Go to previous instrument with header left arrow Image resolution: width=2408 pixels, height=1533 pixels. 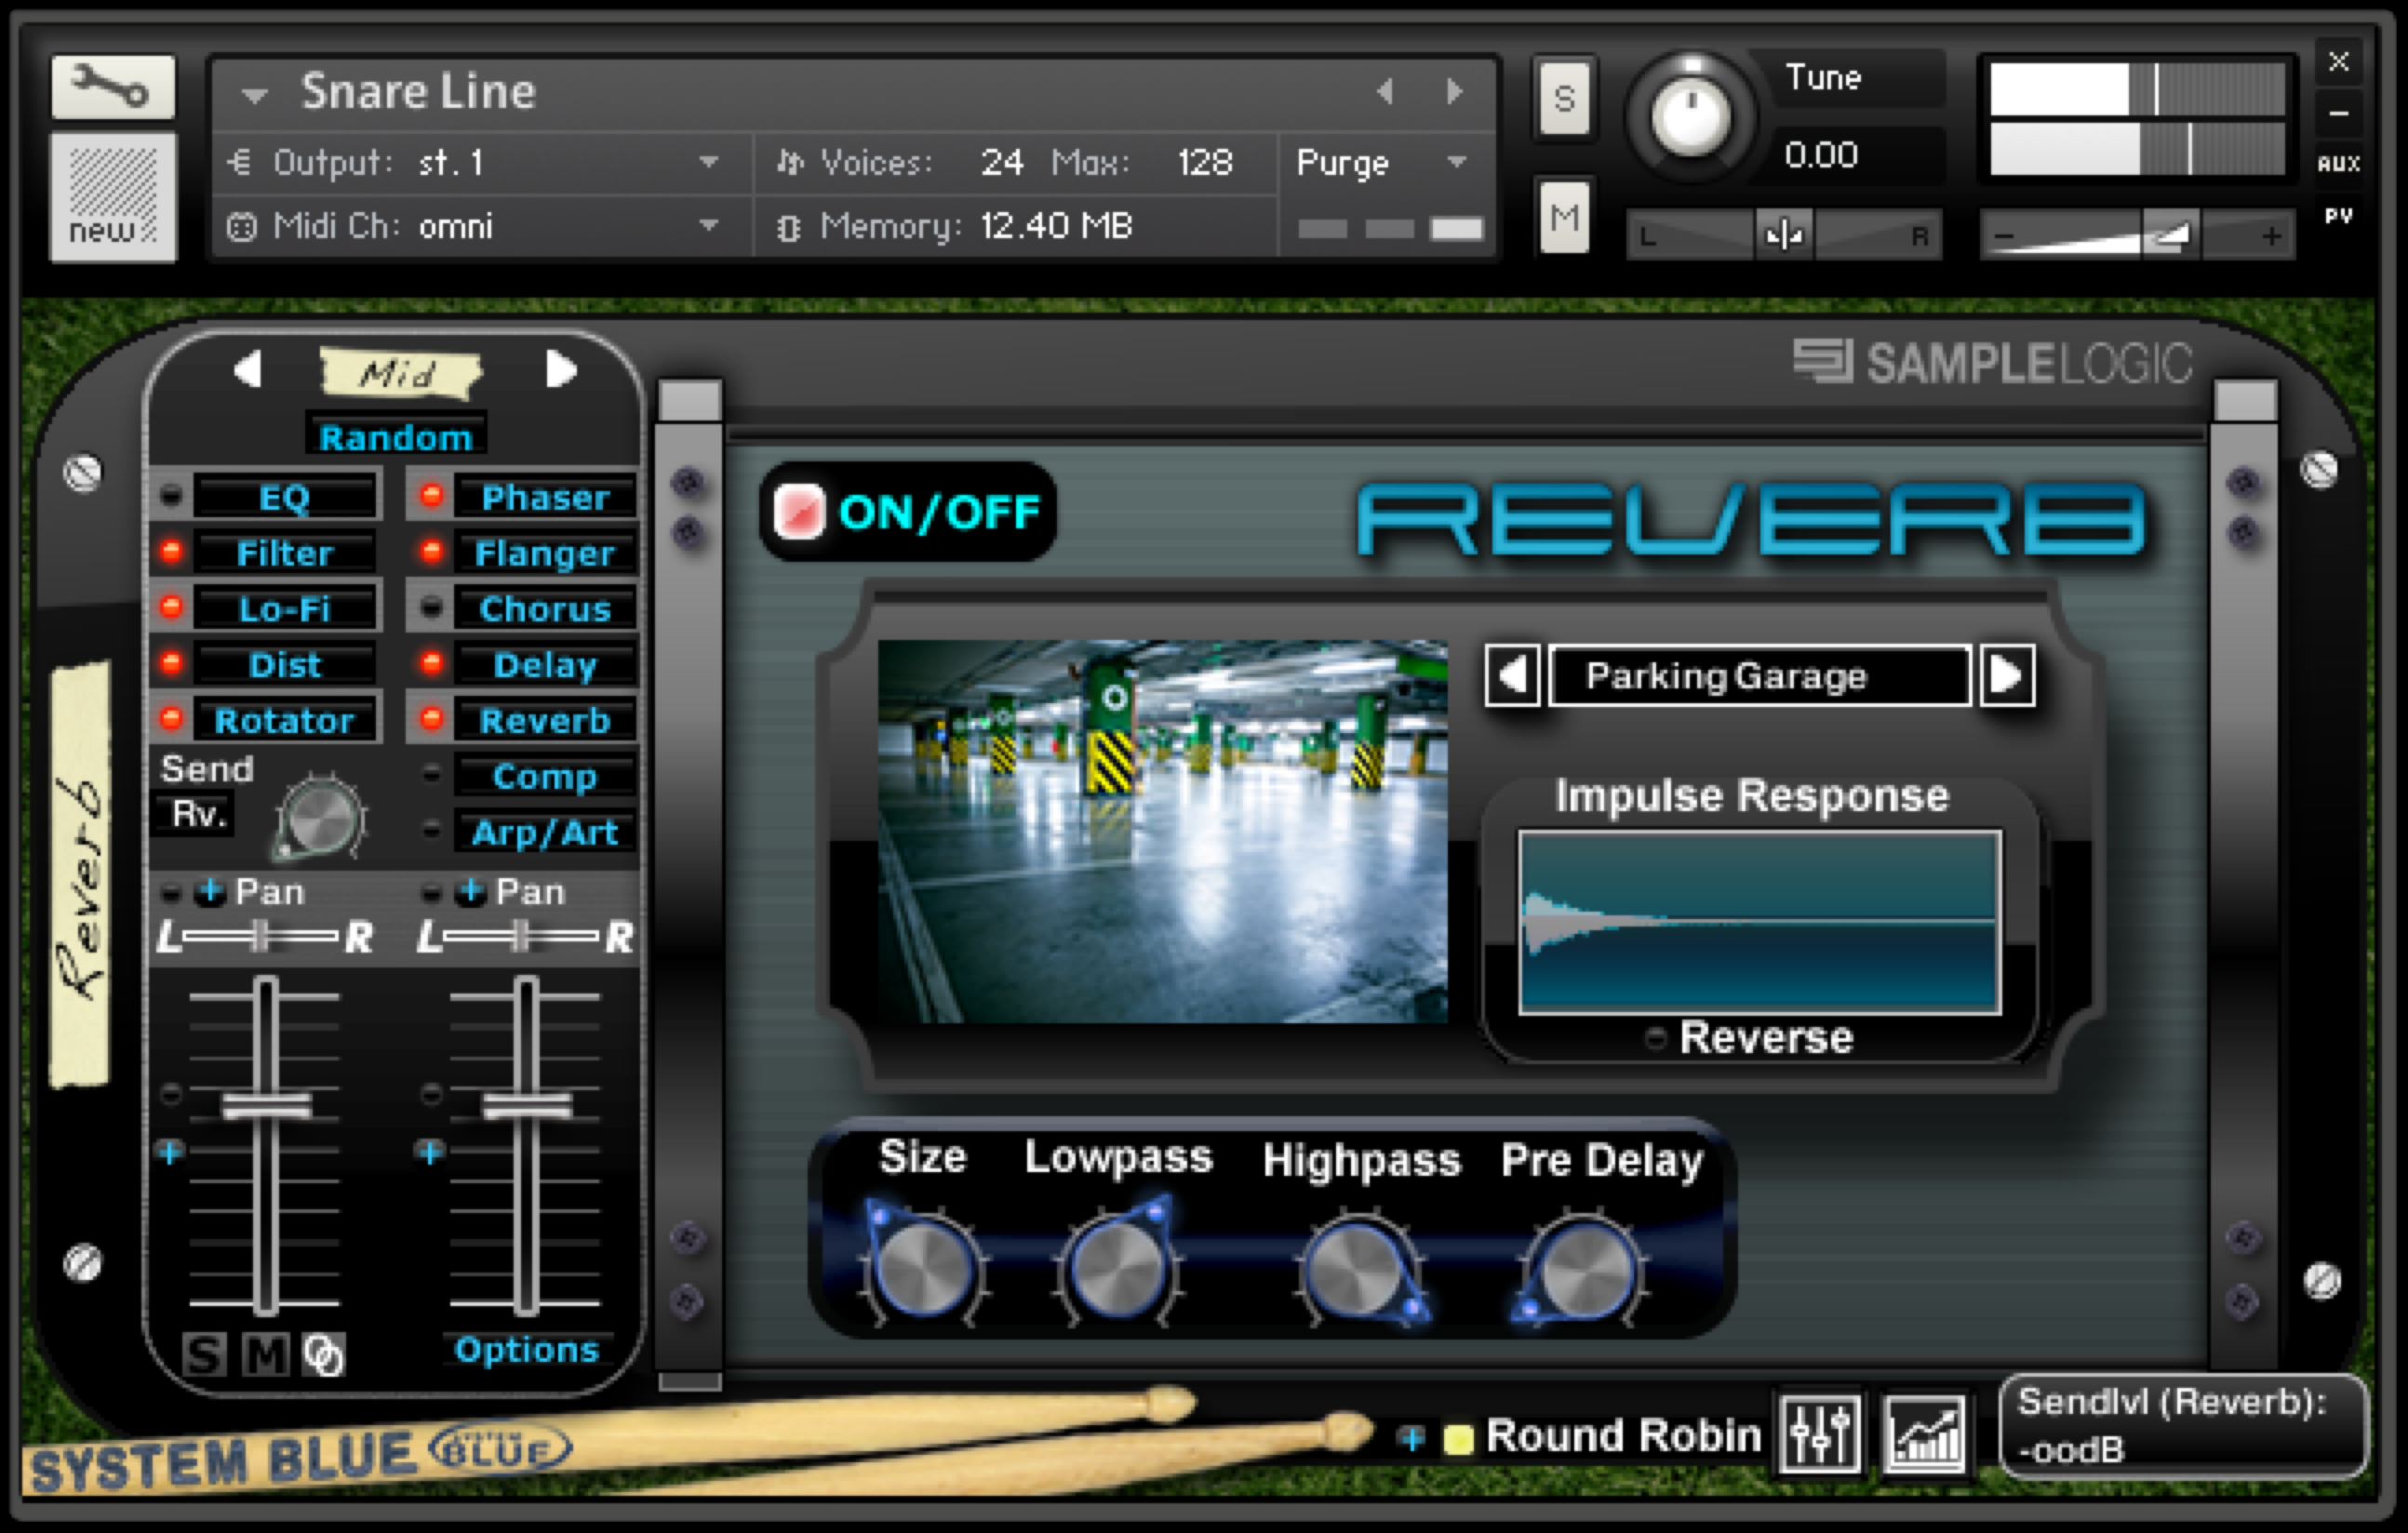click(x=1385, y=92)
